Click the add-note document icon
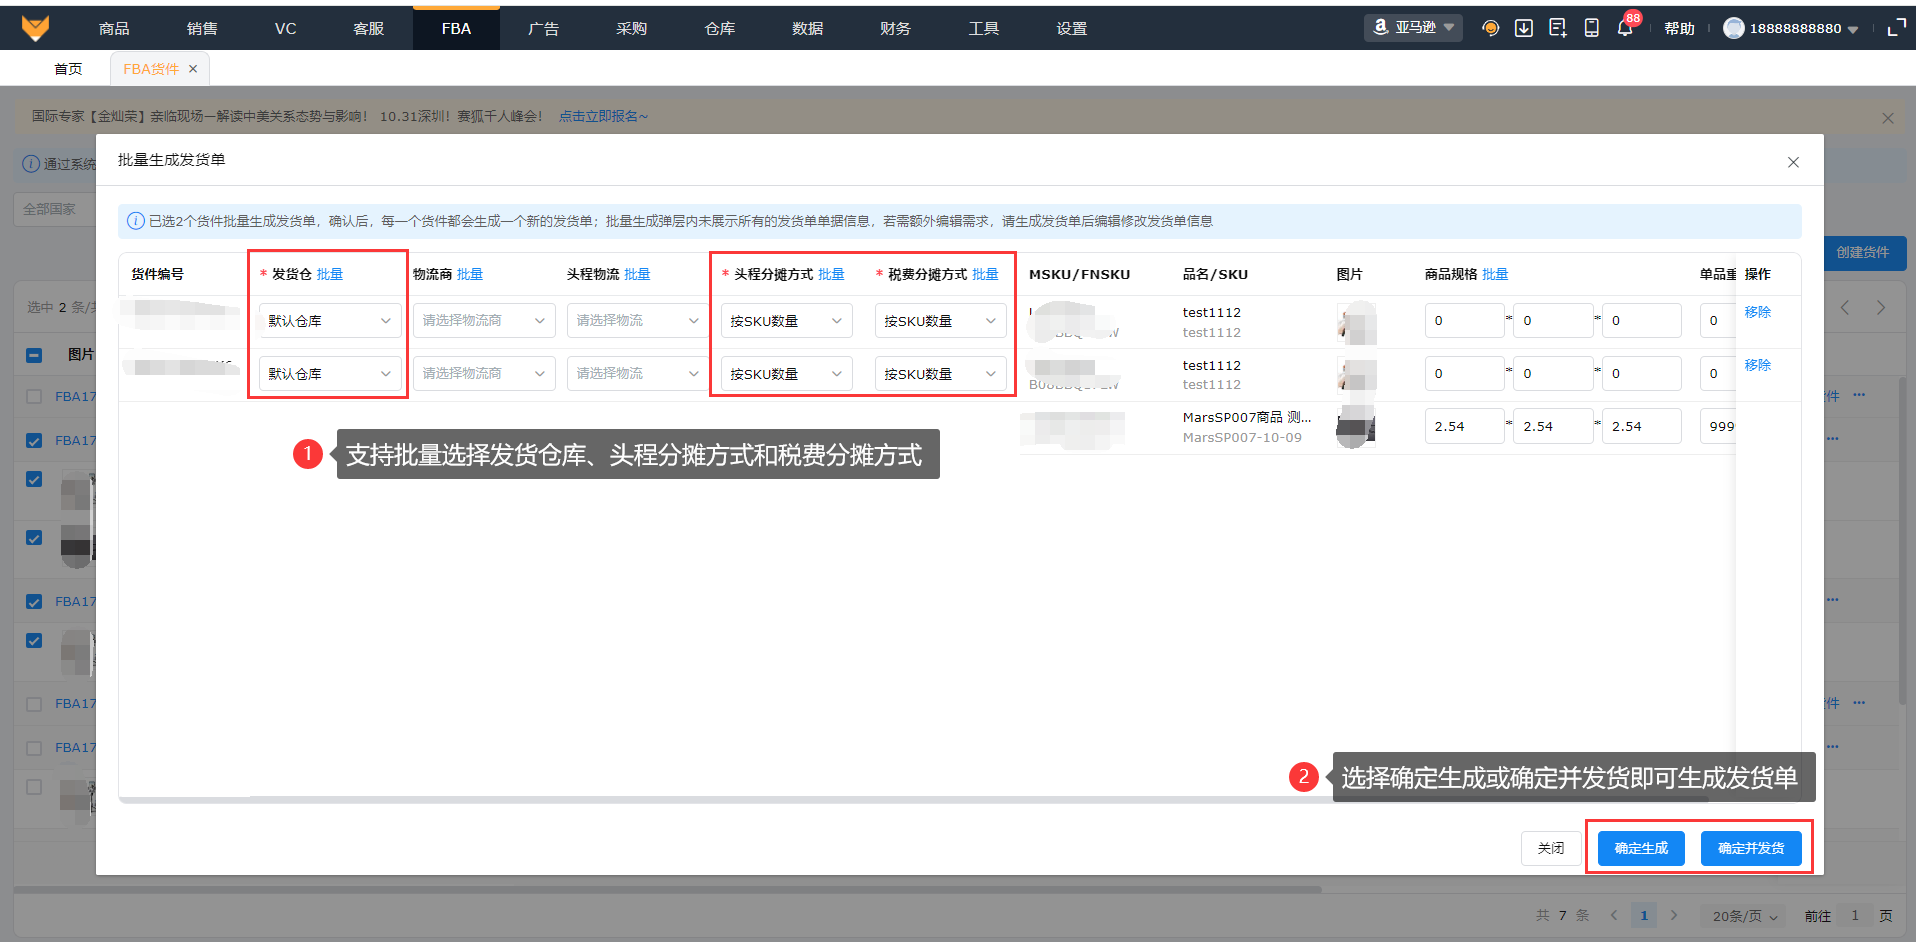Image resolution: width=1916 pixels, height=942 pixels. click(x=1557, y=28)
